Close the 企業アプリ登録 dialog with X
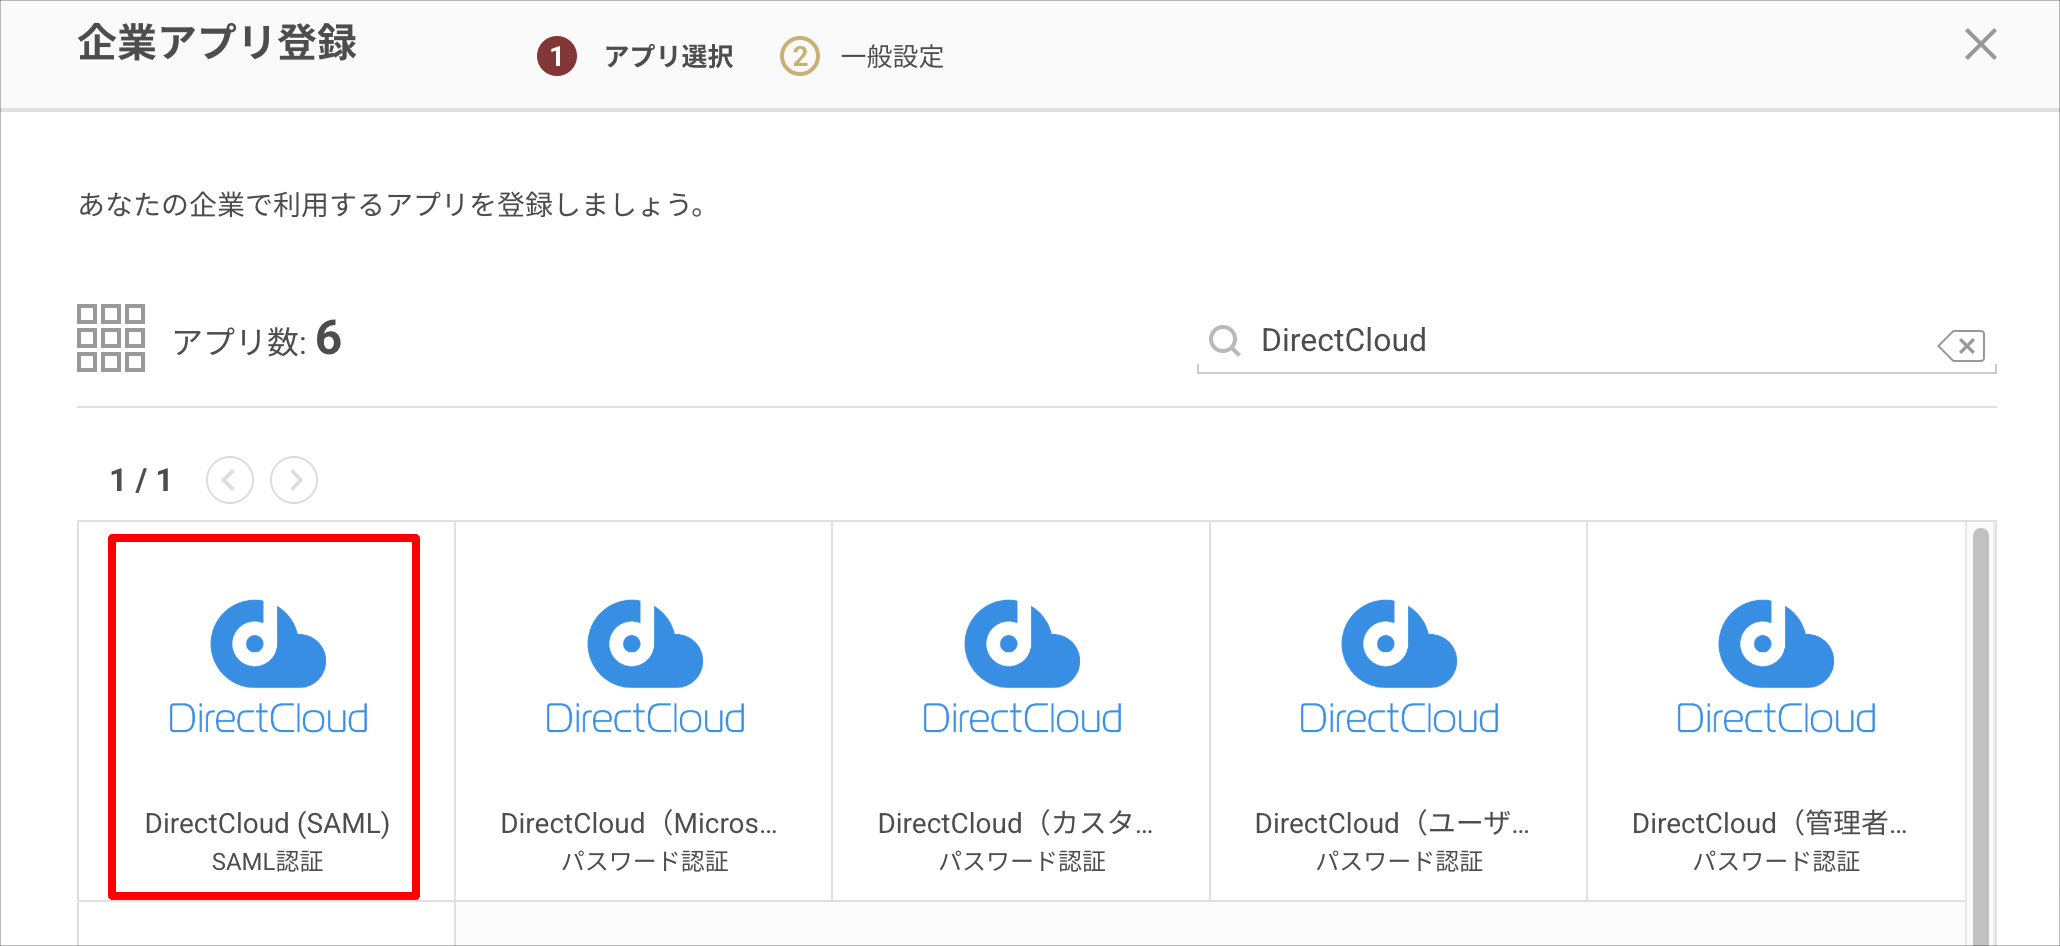Image resolution: width=2060 pixels, height=946 pixels. pyautogui.click(x=1980, y=44)
